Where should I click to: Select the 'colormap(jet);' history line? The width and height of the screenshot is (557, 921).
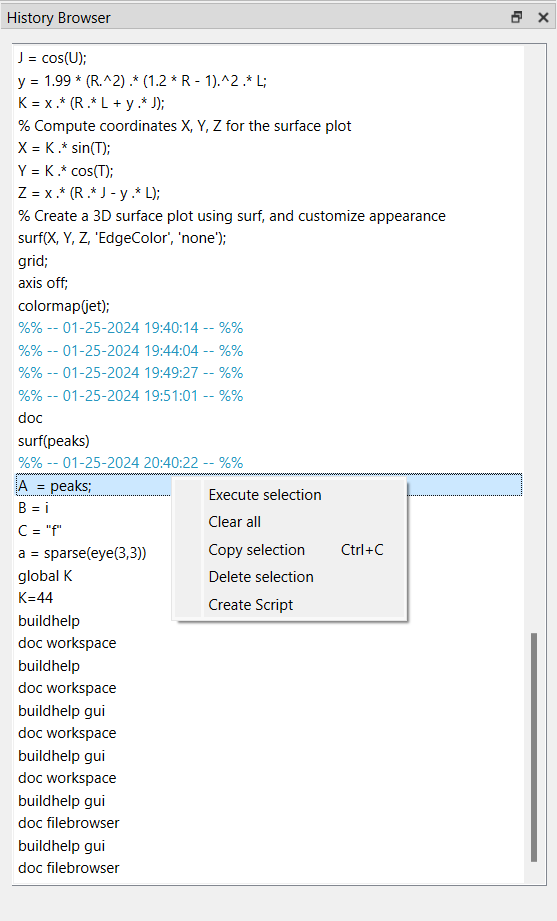(63, 305)
